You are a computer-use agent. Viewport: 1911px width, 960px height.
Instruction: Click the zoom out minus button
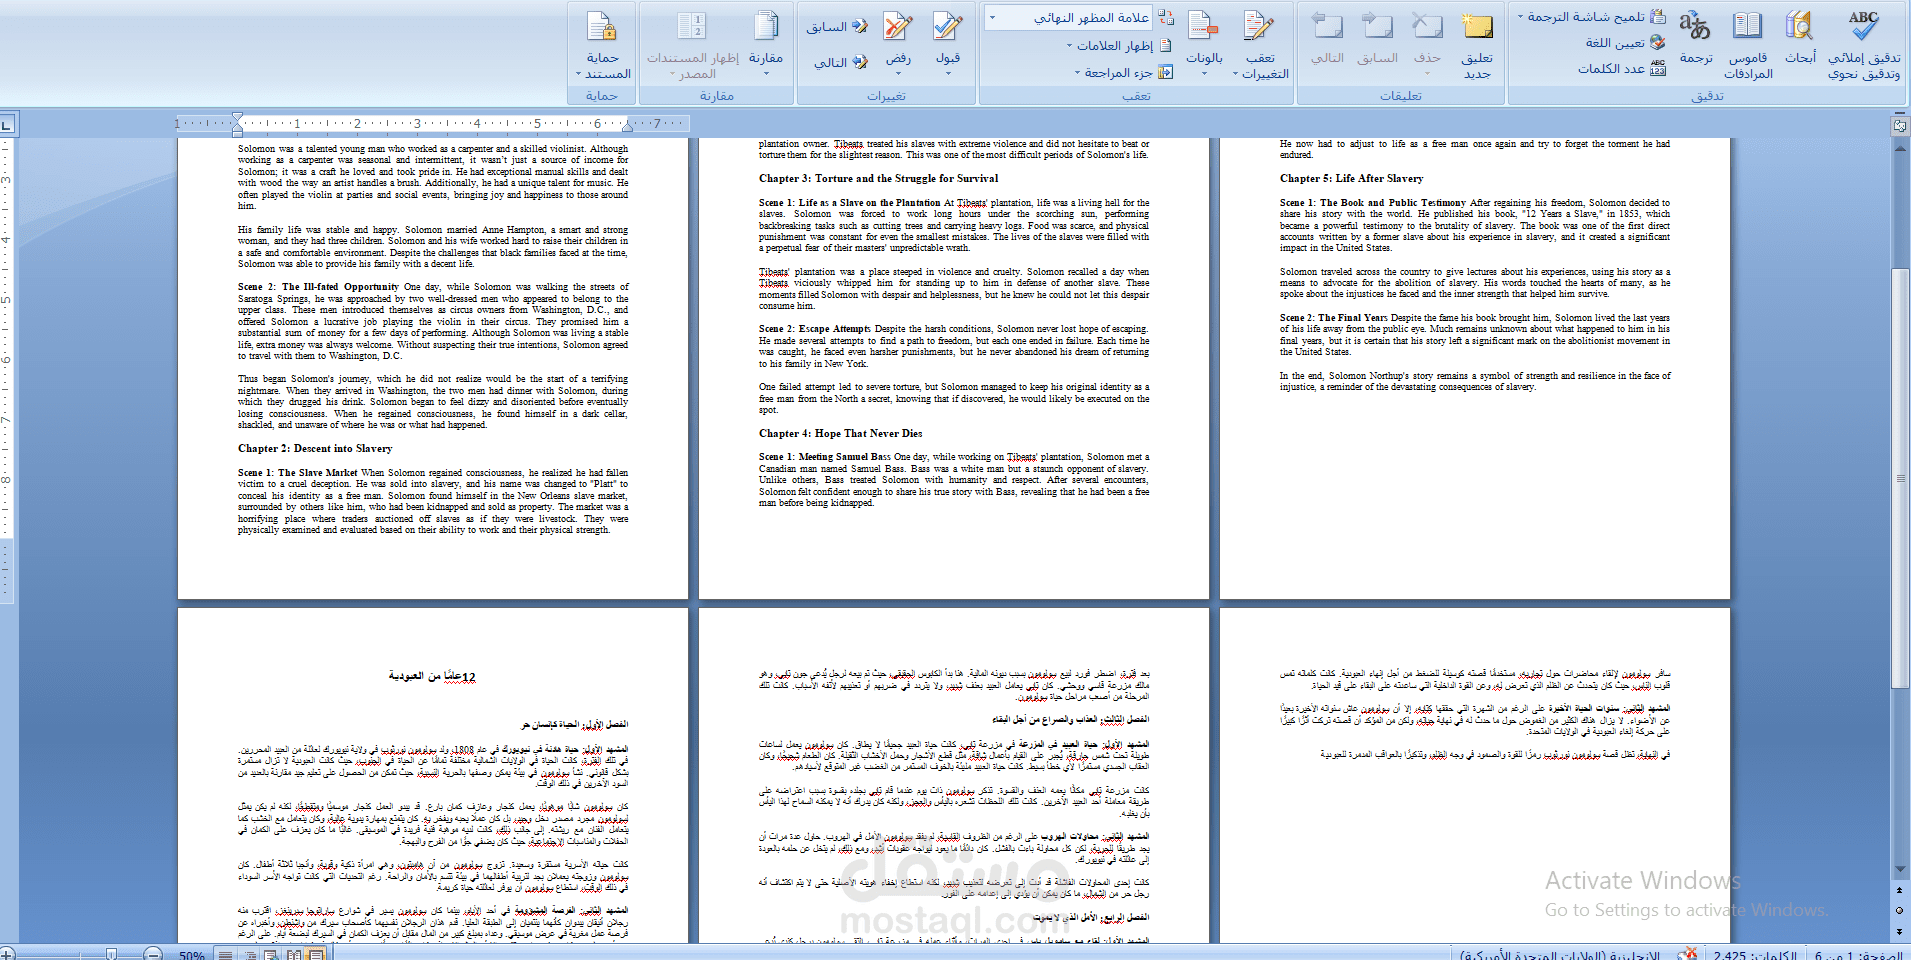(153, 955)
